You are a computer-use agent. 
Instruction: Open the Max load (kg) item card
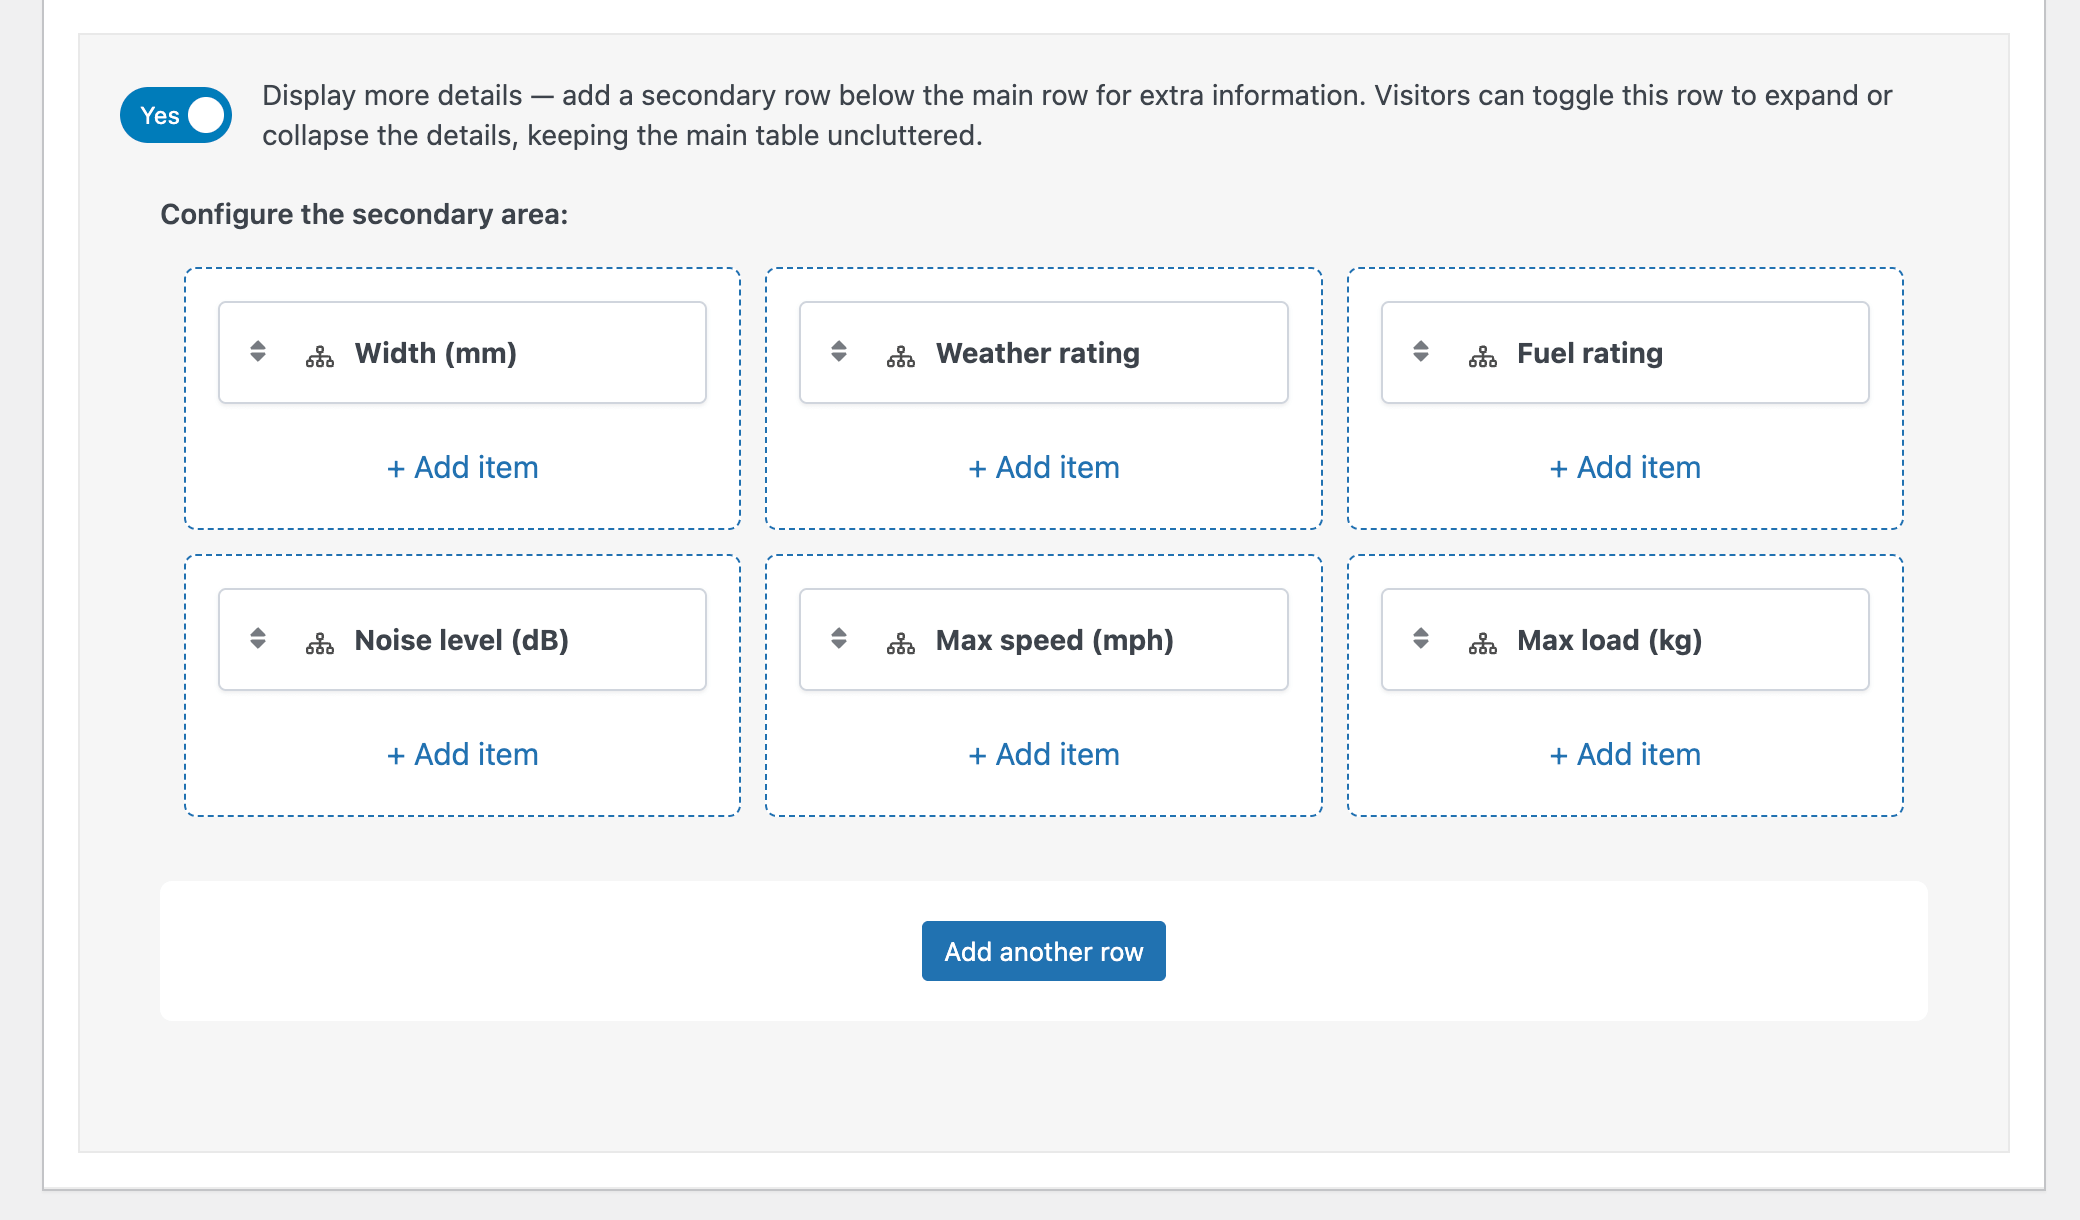pyautogui.click(x=1608, y=640)
